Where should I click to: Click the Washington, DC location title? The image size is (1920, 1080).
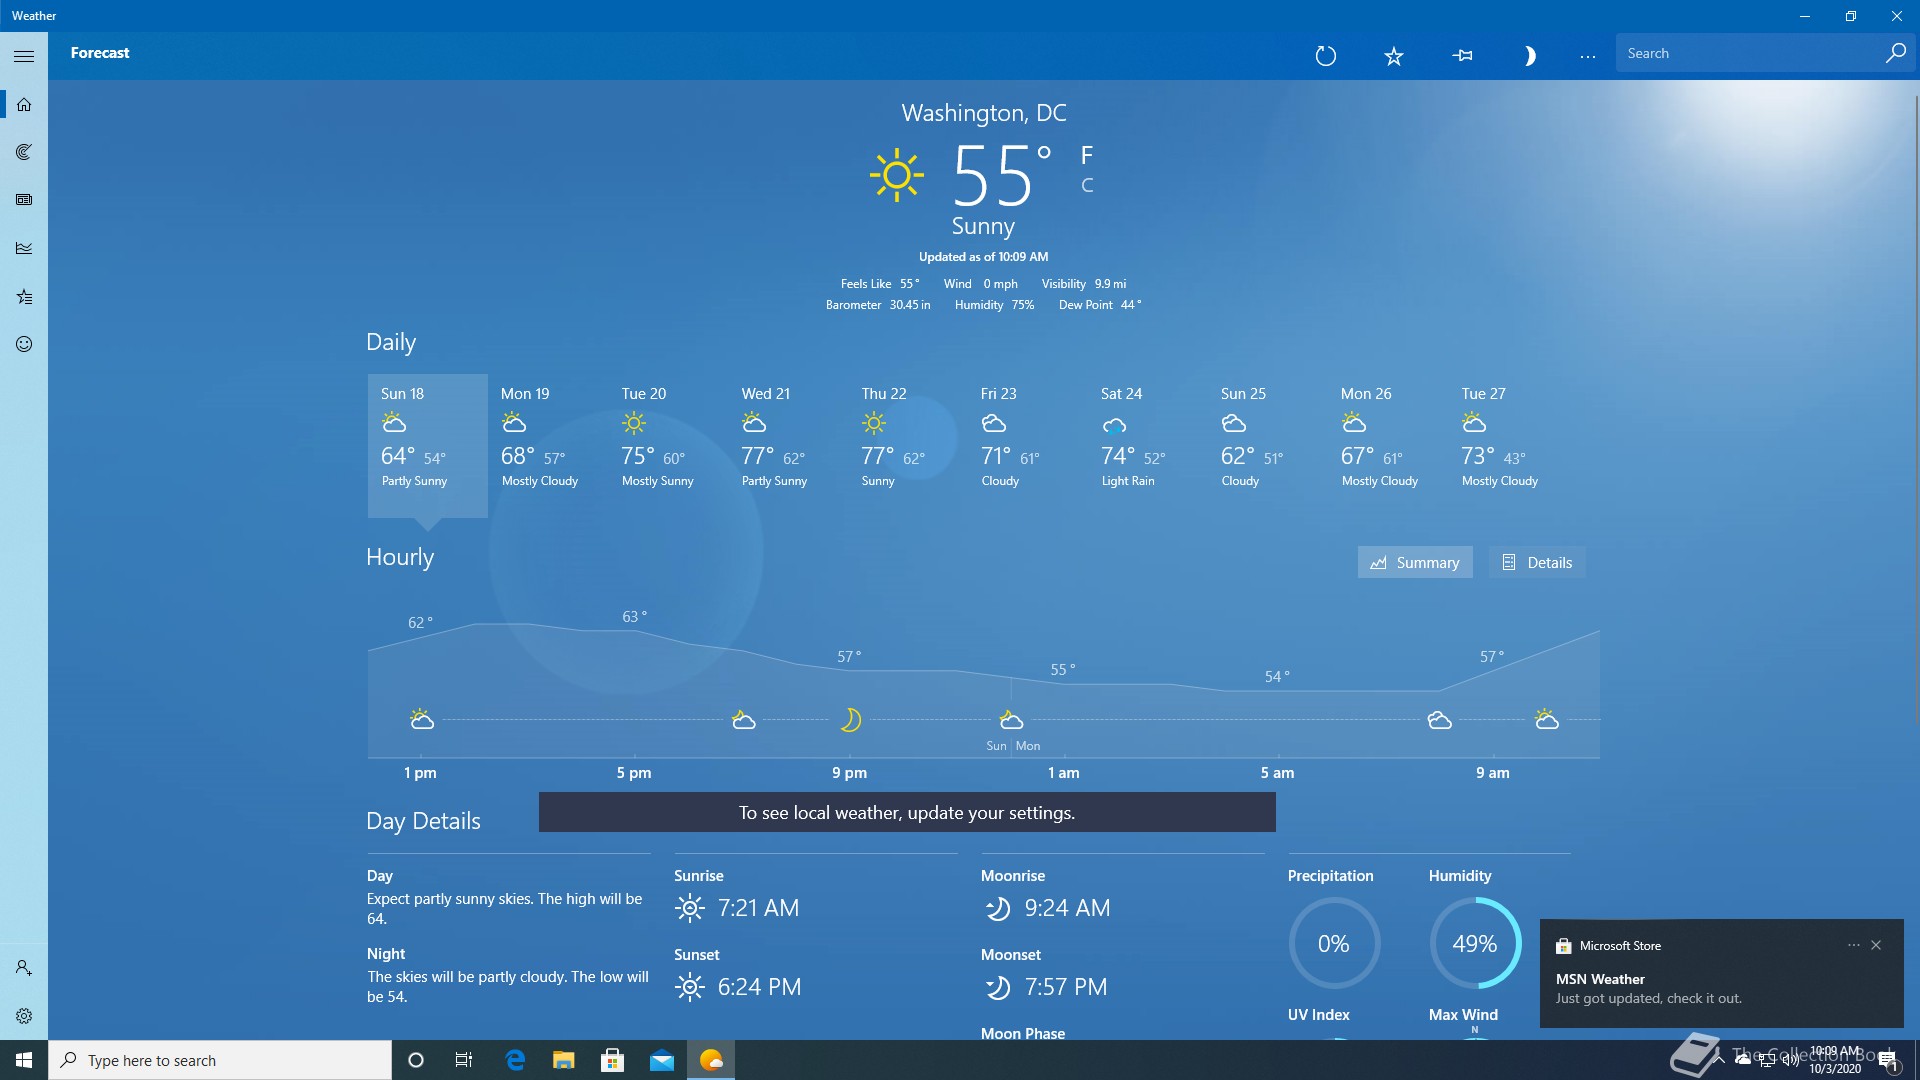click(x=984, y=113)
